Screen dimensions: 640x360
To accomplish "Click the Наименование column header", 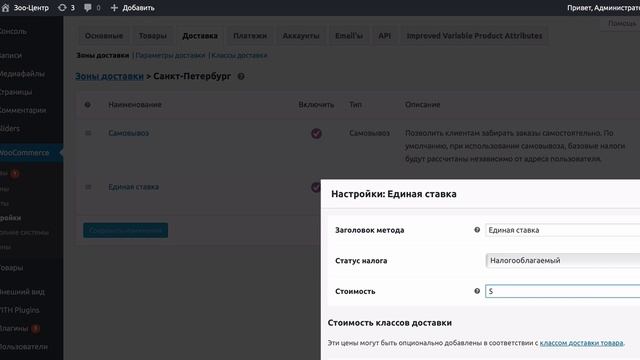I will [x=135, y=105].
